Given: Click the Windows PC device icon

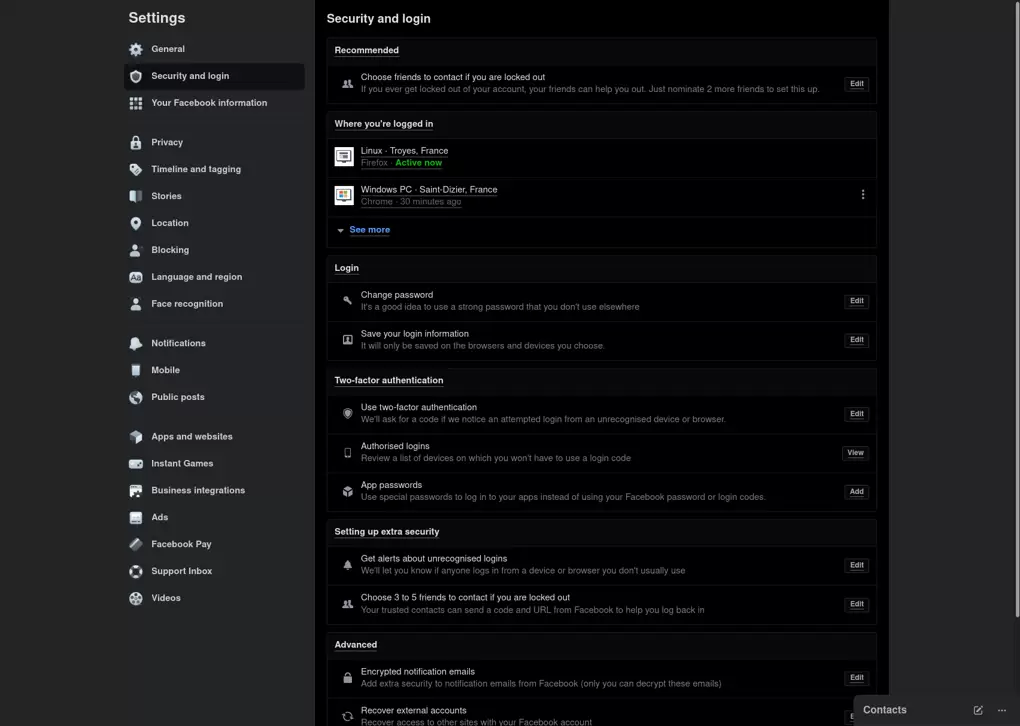Looking at the screenshot, I should (344, 195).
